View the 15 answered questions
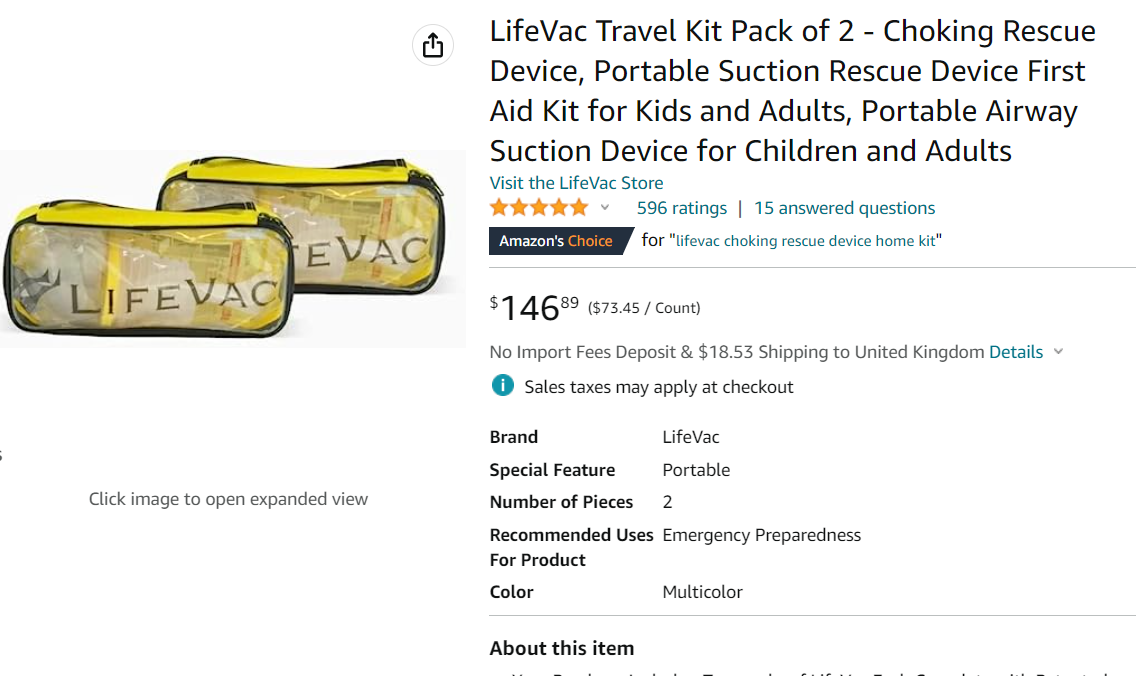Screen dimensions: 1145x676 point(845,208)
